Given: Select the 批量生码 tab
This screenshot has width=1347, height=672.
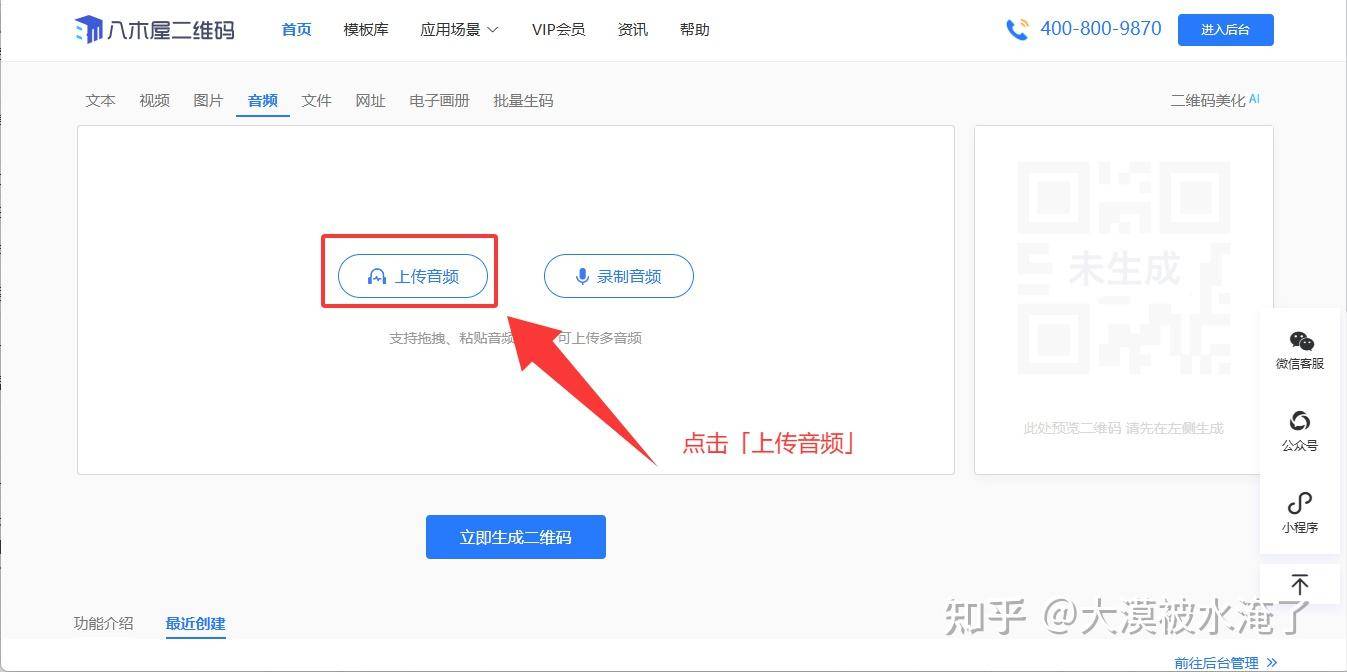Looking at the screenshot, I should pos(523,100).
